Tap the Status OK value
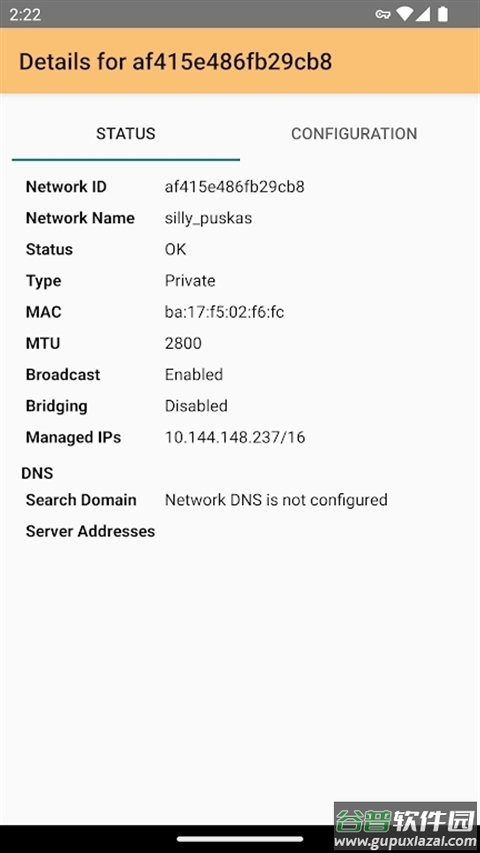The width and height of the screenshot is (480, 853). pos(175,250)
